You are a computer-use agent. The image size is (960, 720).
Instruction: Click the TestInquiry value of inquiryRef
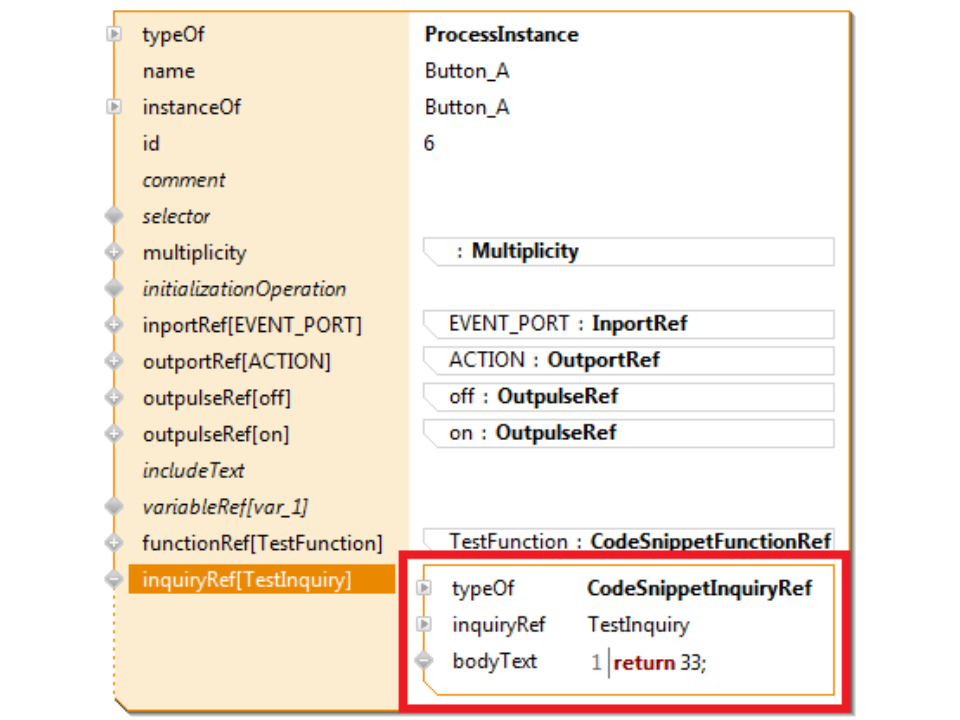[x=638, y=625]
